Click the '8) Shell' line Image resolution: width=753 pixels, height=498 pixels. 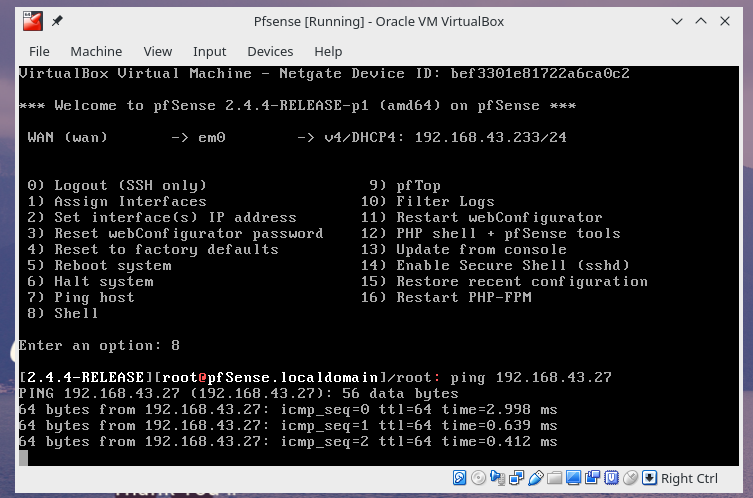tap(63, 313)
